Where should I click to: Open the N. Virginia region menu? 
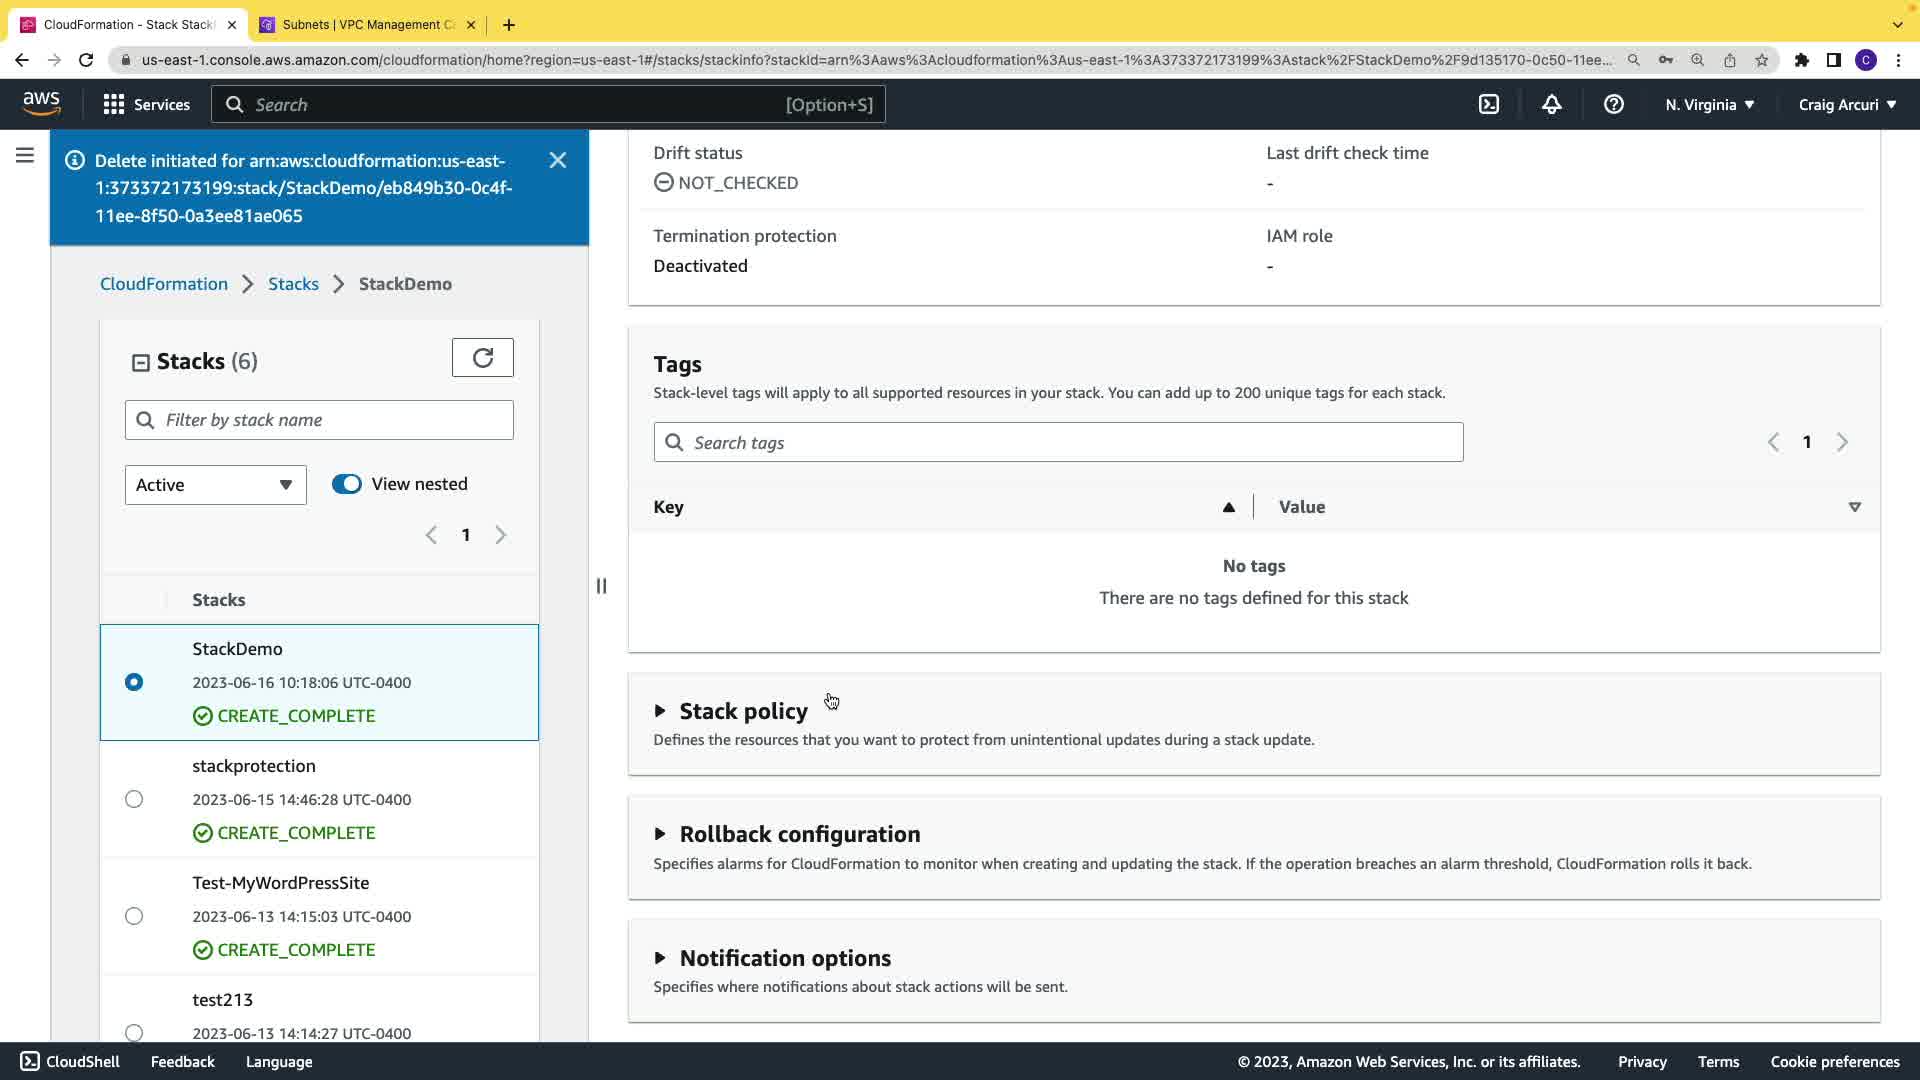click(1709, 104)
